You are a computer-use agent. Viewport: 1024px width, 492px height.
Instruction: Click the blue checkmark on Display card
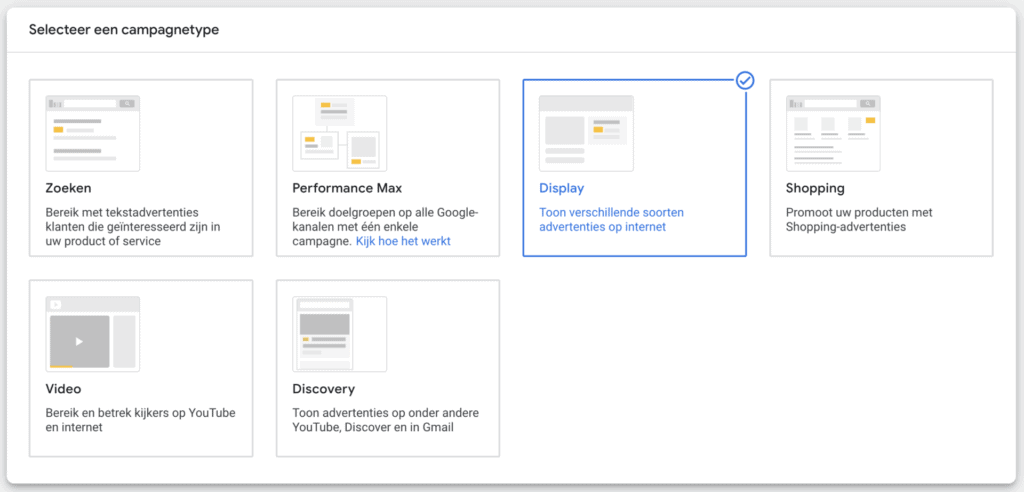tap(745, 80)
